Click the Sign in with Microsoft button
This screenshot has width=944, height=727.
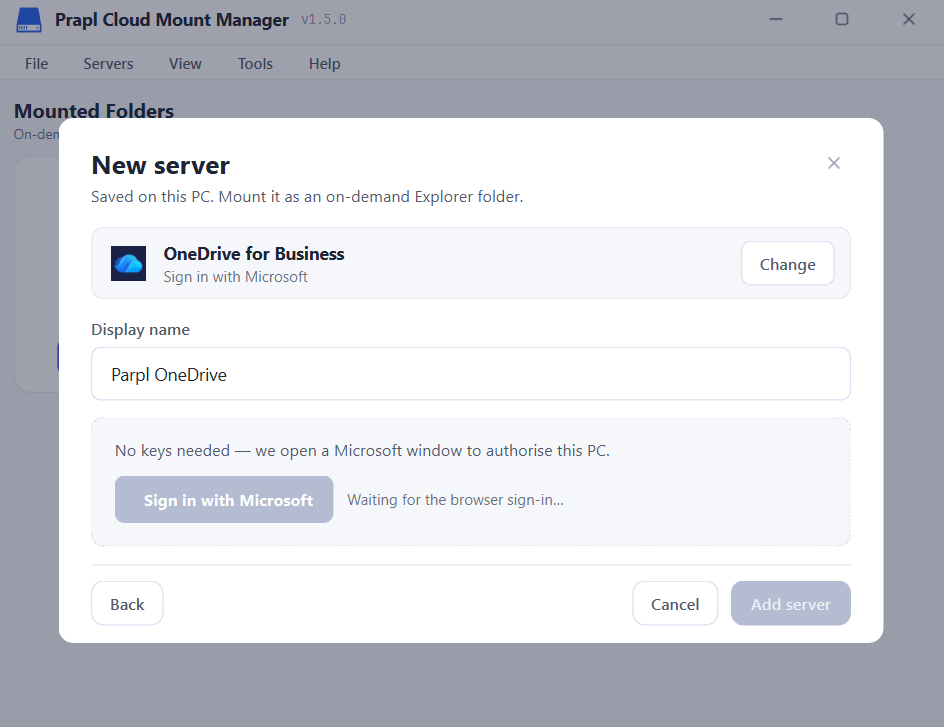(x=224, y=500)
